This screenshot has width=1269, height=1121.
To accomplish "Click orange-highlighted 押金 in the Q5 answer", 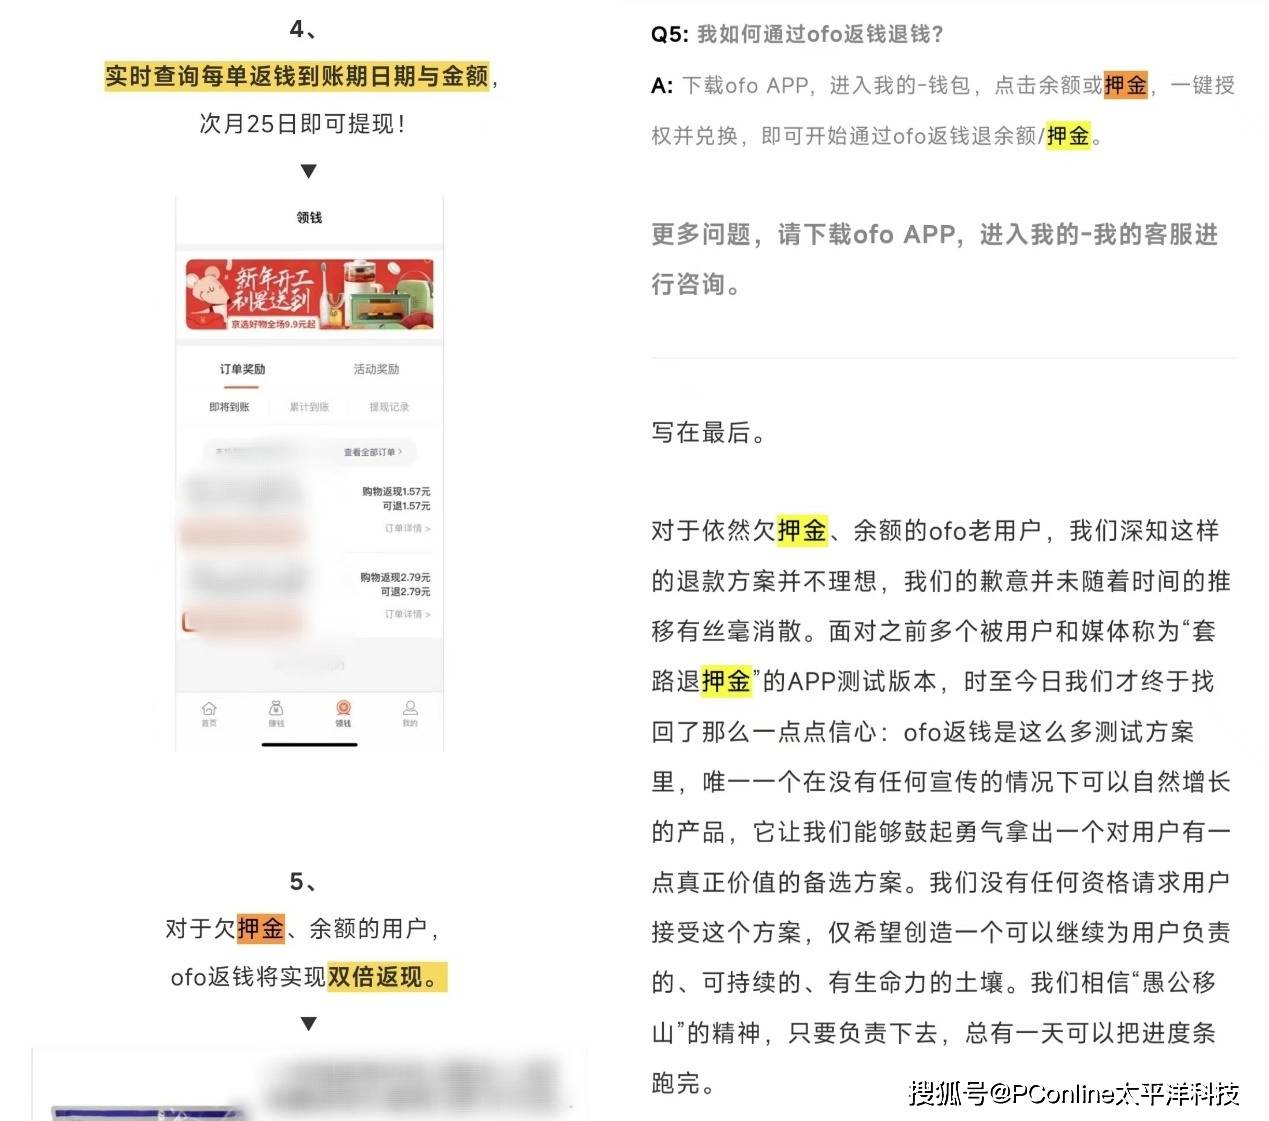I will point(1126,85).
